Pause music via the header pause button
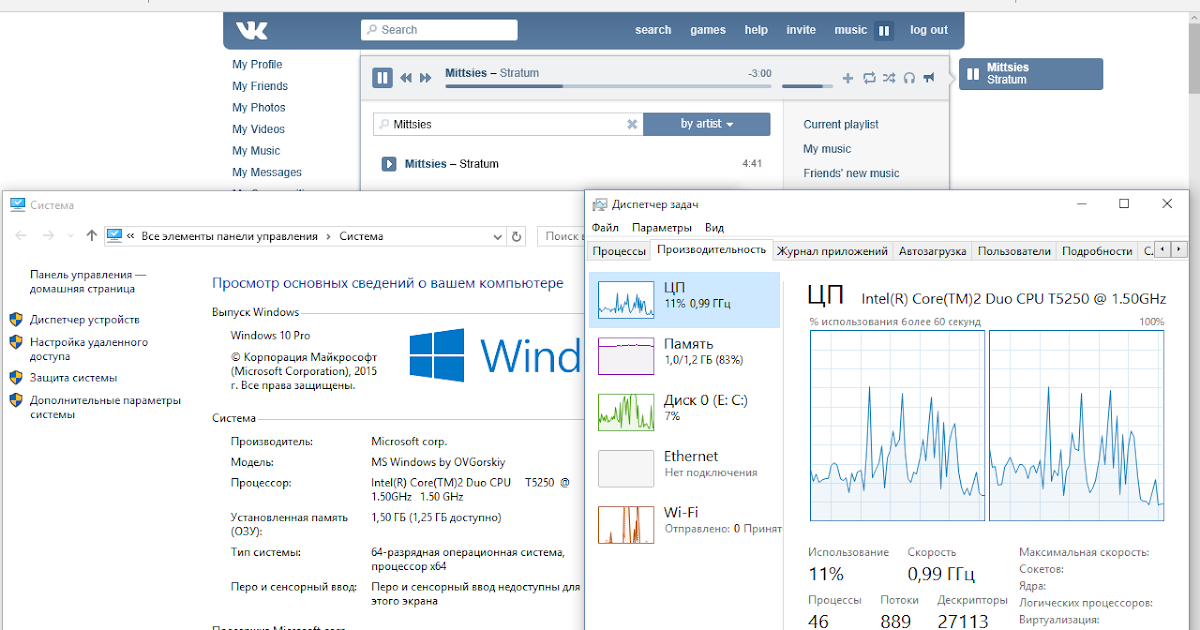Image resolution: width=1200 pixels, height=630 pixels. 884,31
